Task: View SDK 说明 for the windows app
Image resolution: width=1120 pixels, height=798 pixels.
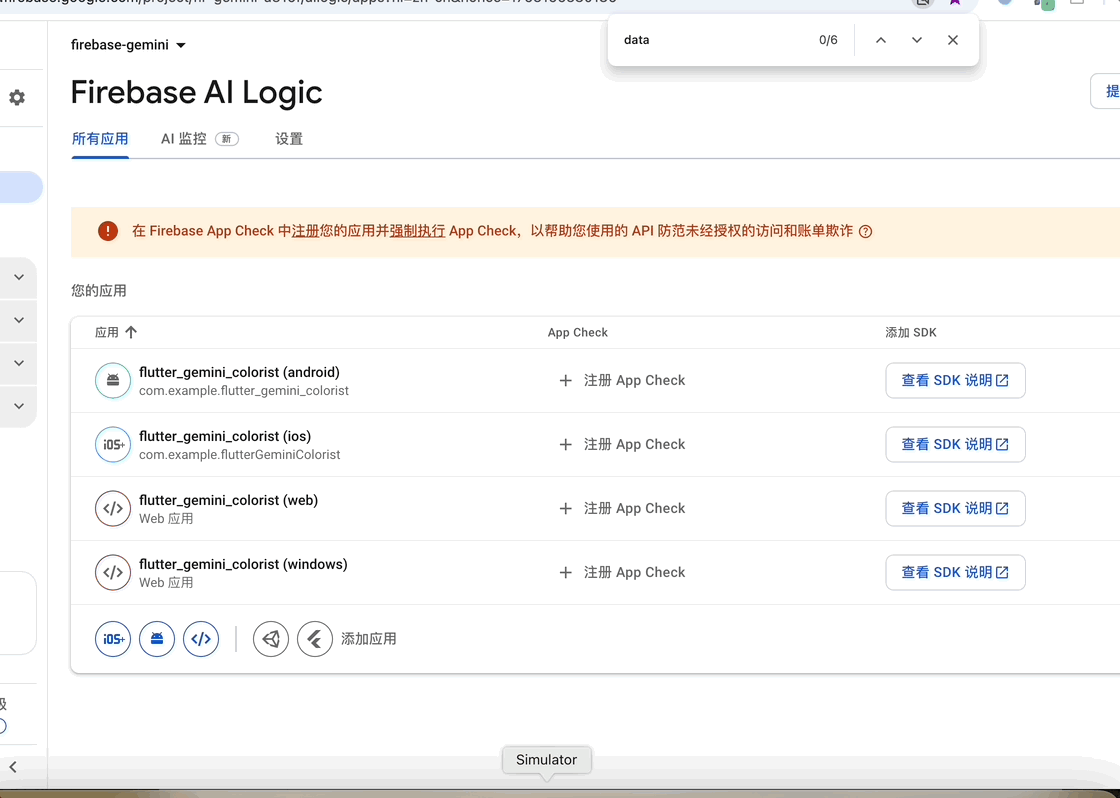Action: [955, 572]
